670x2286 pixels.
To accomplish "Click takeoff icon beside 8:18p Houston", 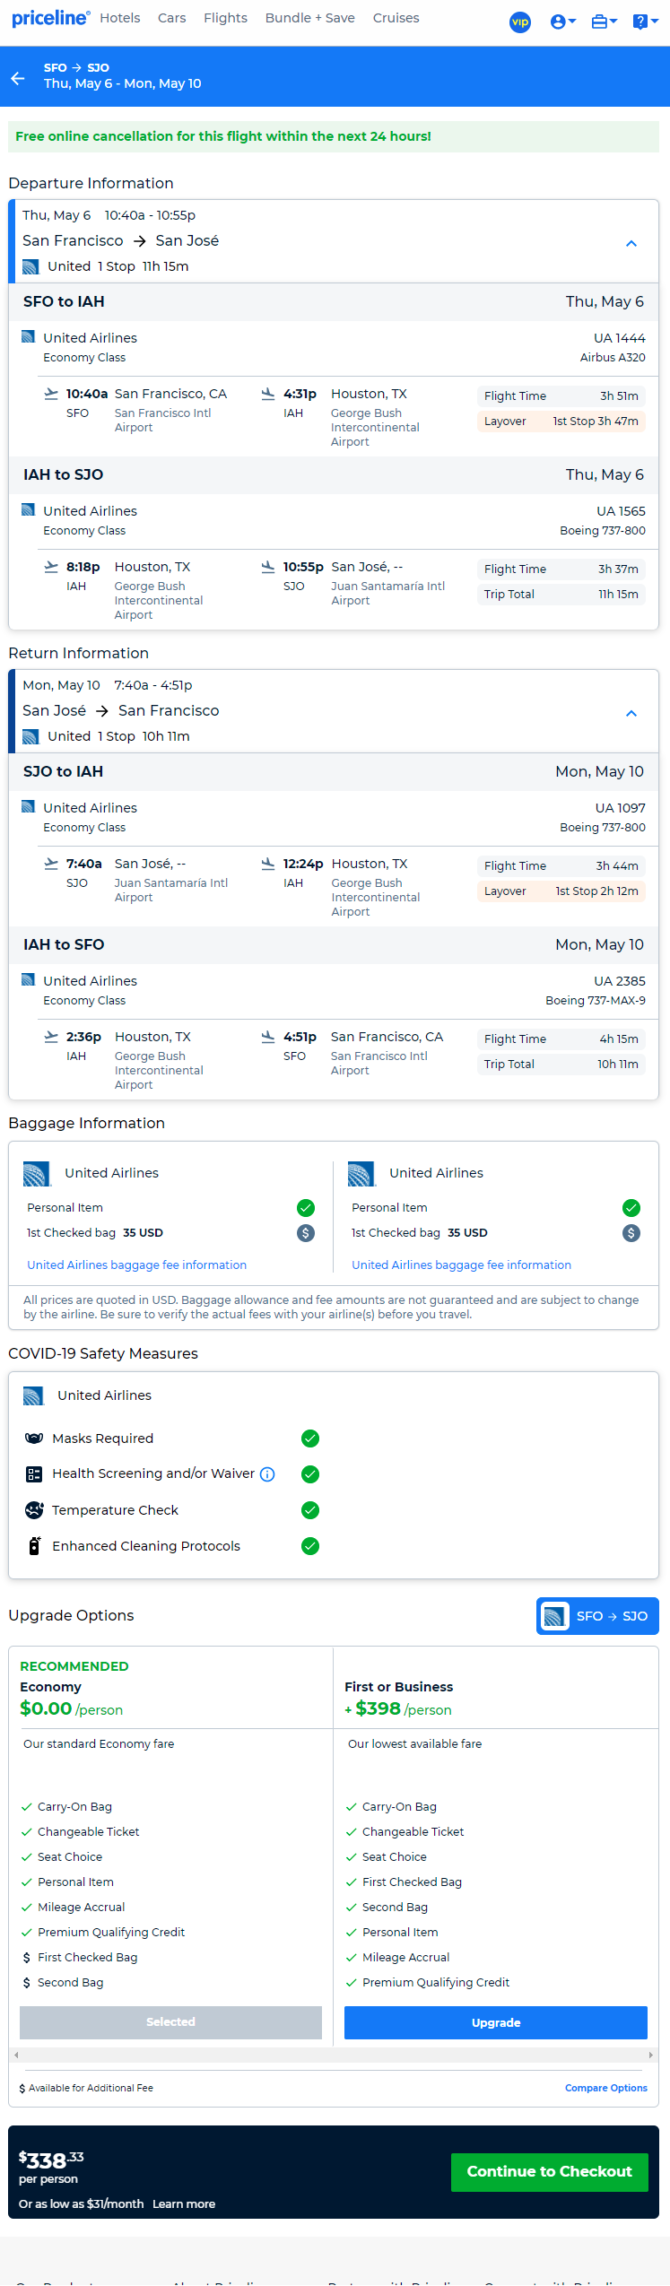I will pos(51,567).
